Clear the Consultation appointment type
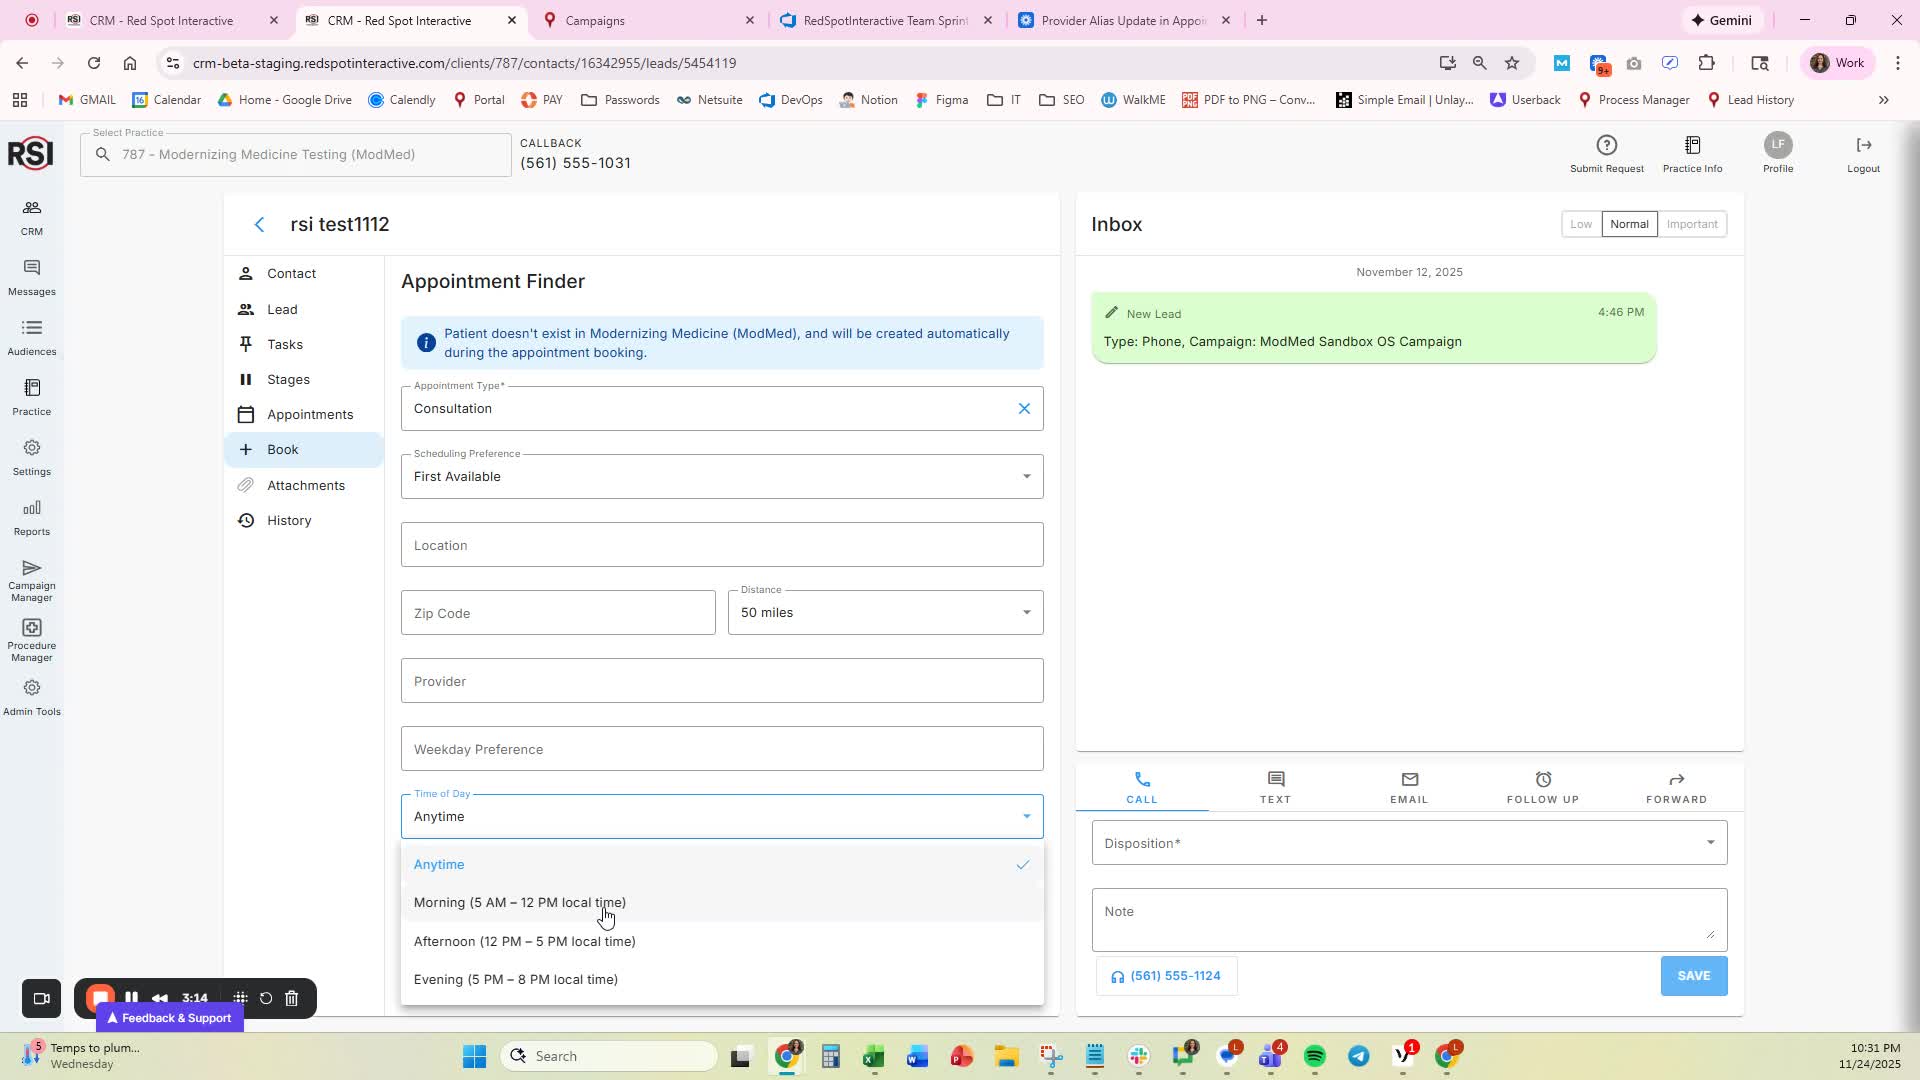 pyautogui.click(x=1024, y=409)
